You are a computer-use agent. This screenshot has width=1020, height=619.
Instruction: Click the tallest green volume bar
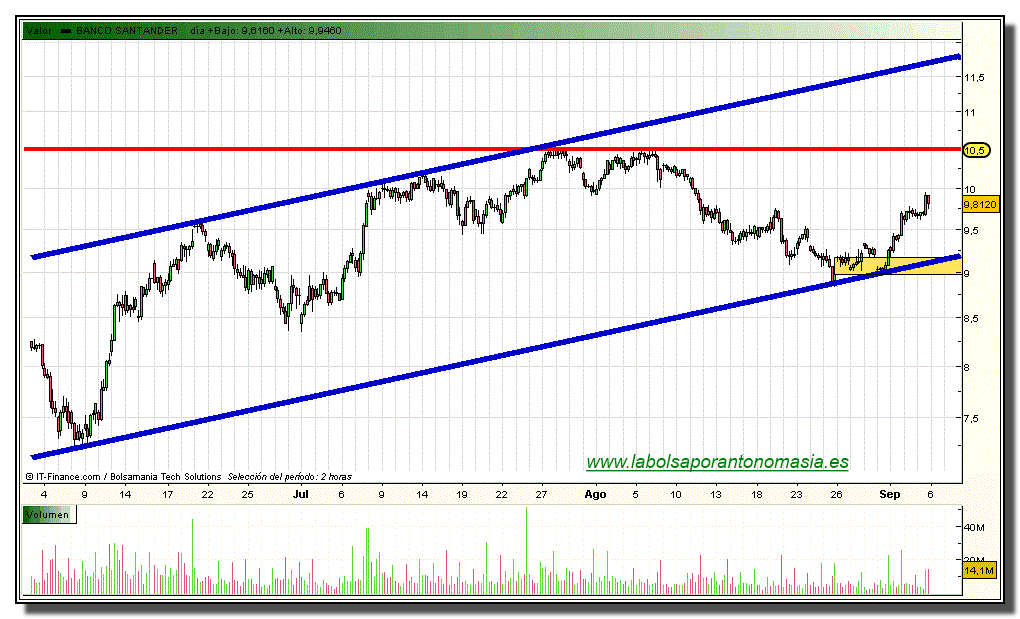pyautogui.click(x=526, y=548)
